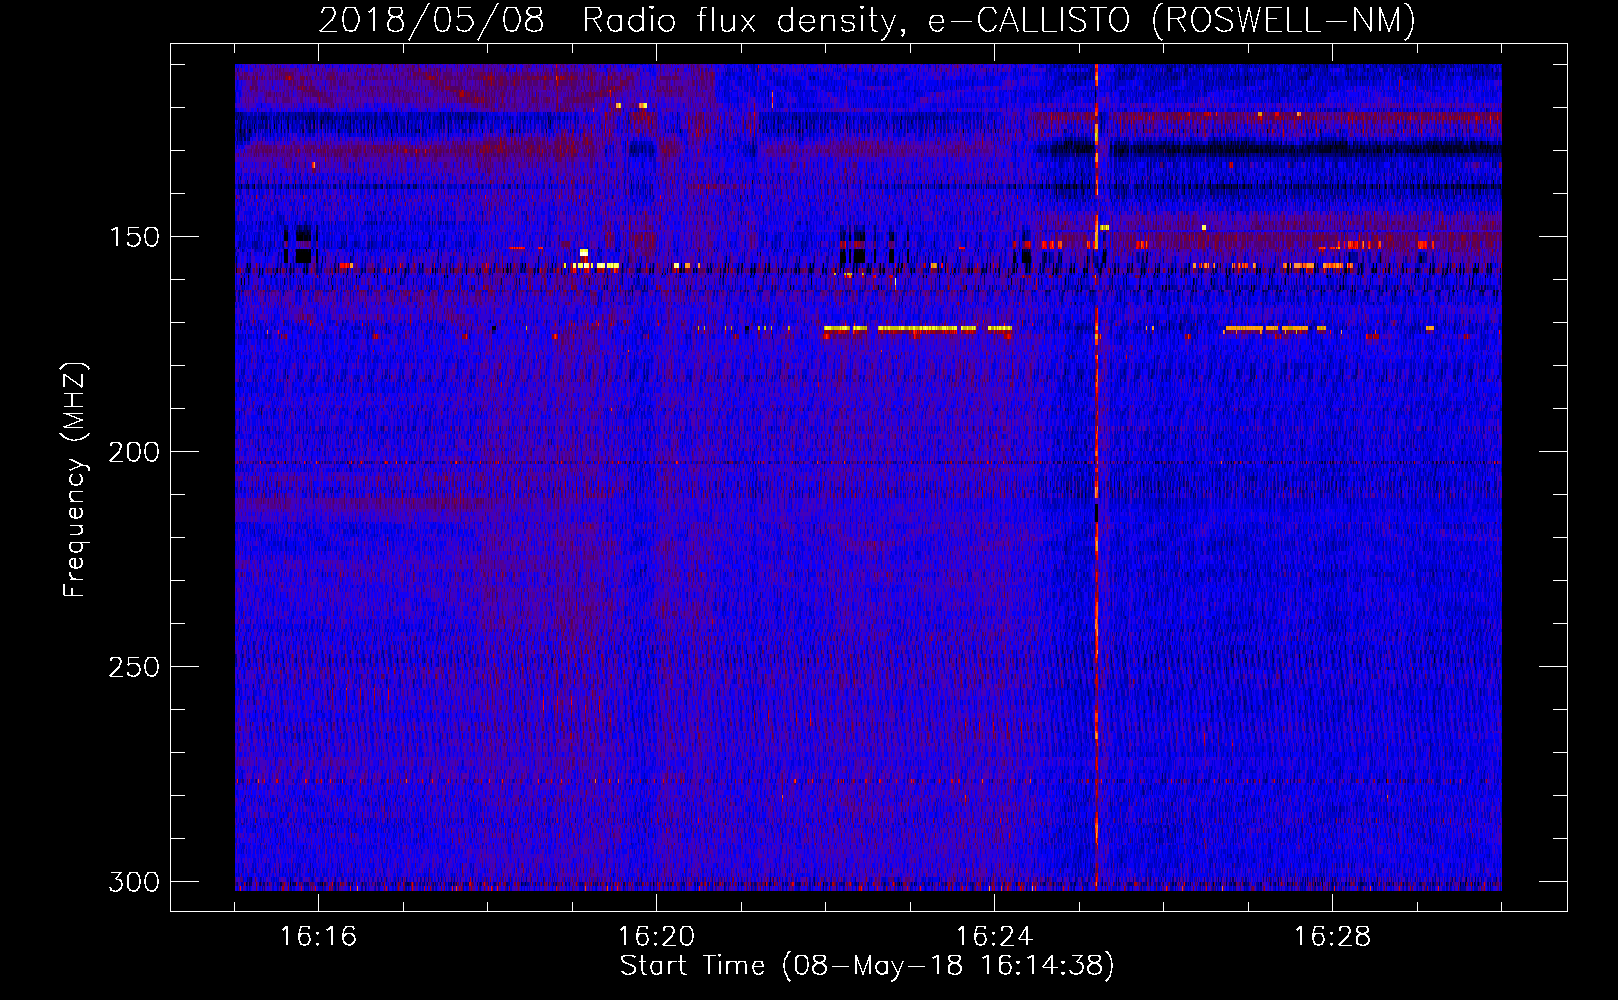Click the 16:28 time tick label

1332,936
